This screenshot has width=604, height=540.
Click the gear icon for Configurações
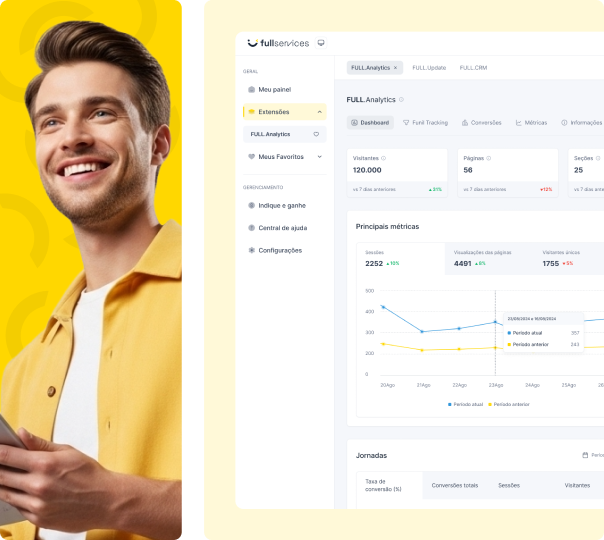pyautogui.click(x=251, y=250)
